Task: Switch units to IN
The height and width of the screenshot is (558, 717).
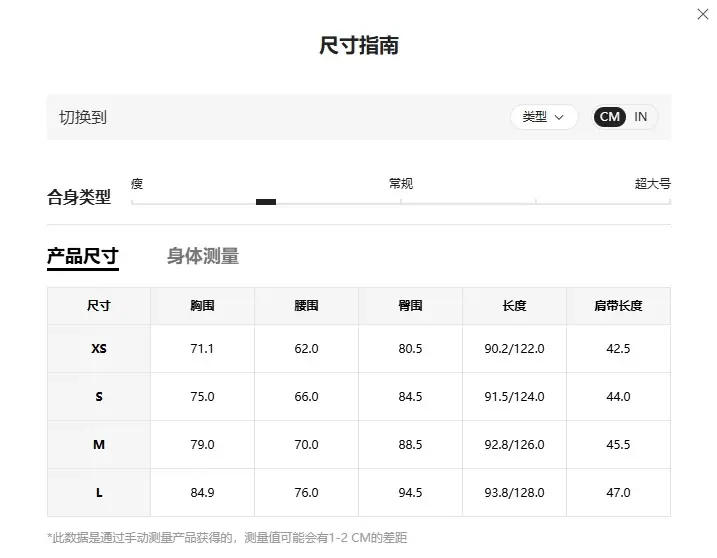Action: 640,117
